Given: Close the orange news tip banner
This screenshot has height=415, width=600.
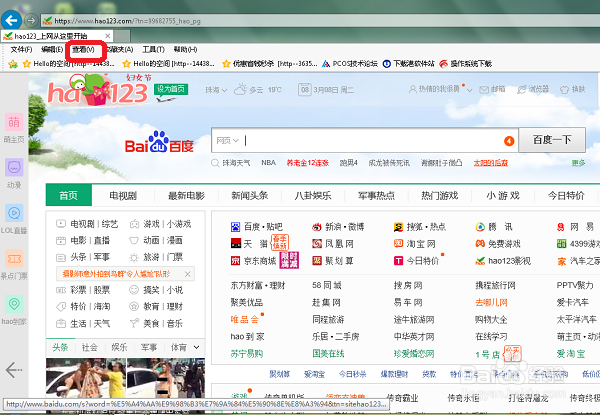Looking at the screenshot, I should (188, 274).
